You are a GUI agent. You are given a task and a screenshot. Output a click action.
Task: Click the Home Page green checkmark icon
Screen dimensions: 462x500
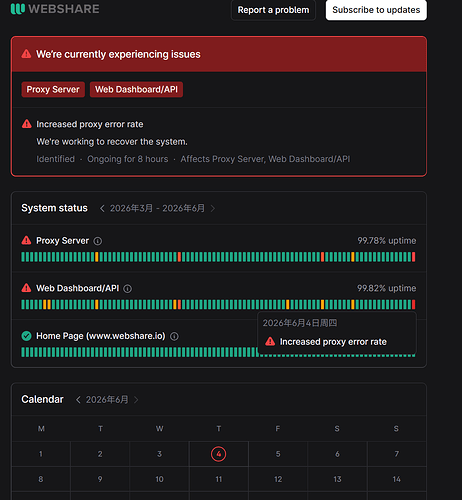click(x=26, y=336)
